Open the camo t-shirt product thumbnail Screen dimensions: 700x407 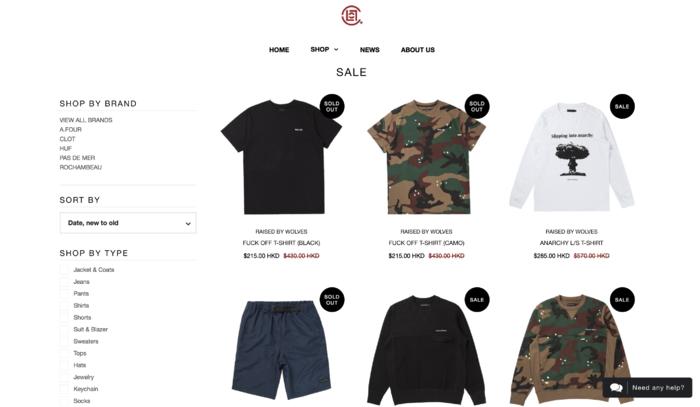pyautogui.click(x=426, y=157)
